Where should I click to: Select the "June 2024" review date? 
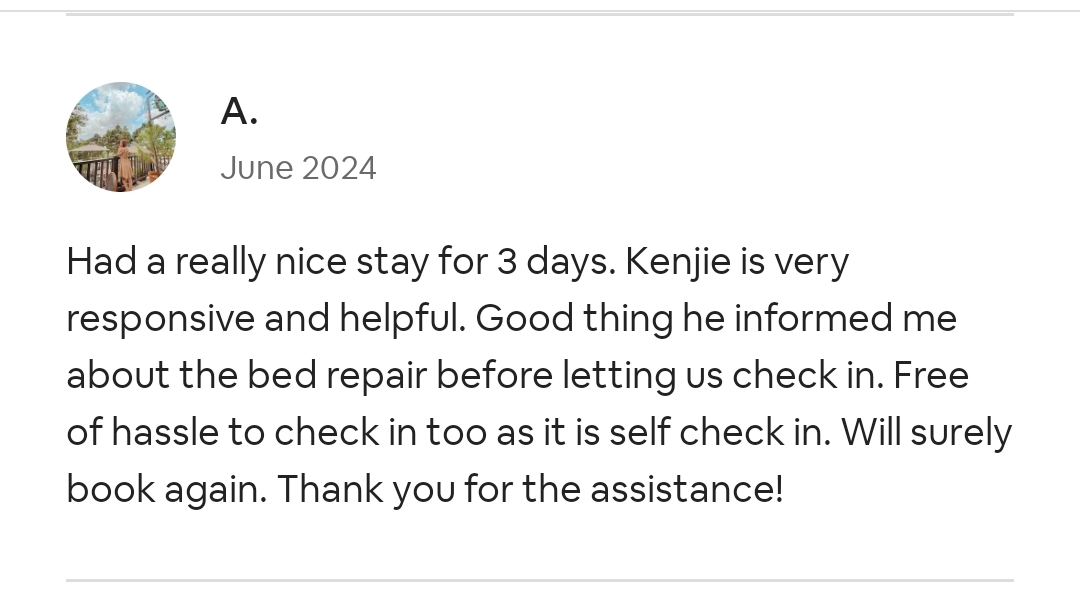click(x=298, y=168)
